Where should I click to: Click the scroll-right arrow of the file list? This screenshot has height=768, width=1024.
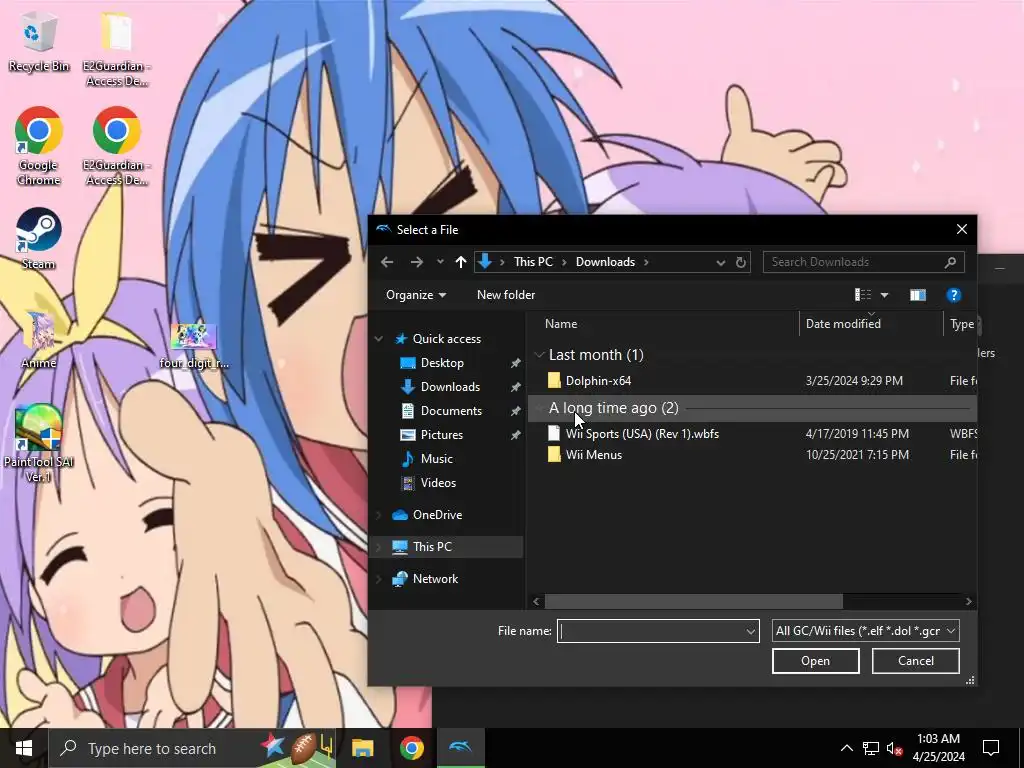(968, 601)
